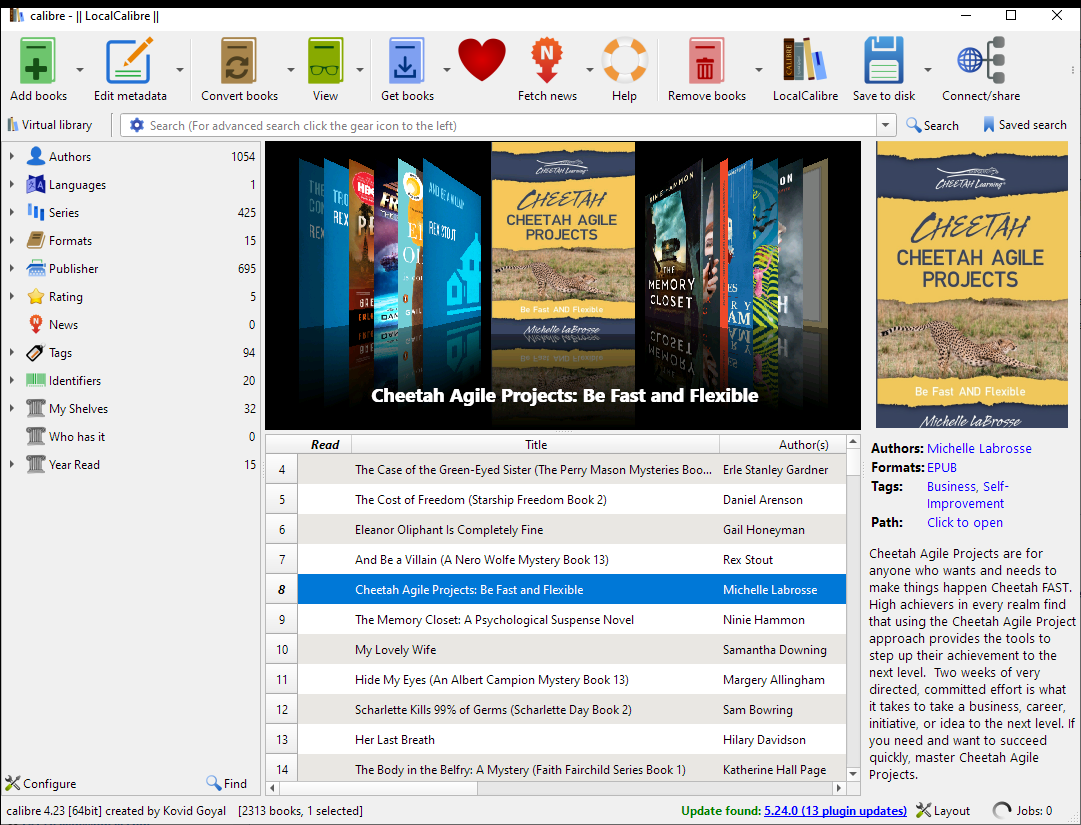This screenshot has height=825, width=1081.
Task: Click the Business tag link
Action: point(951,487)
